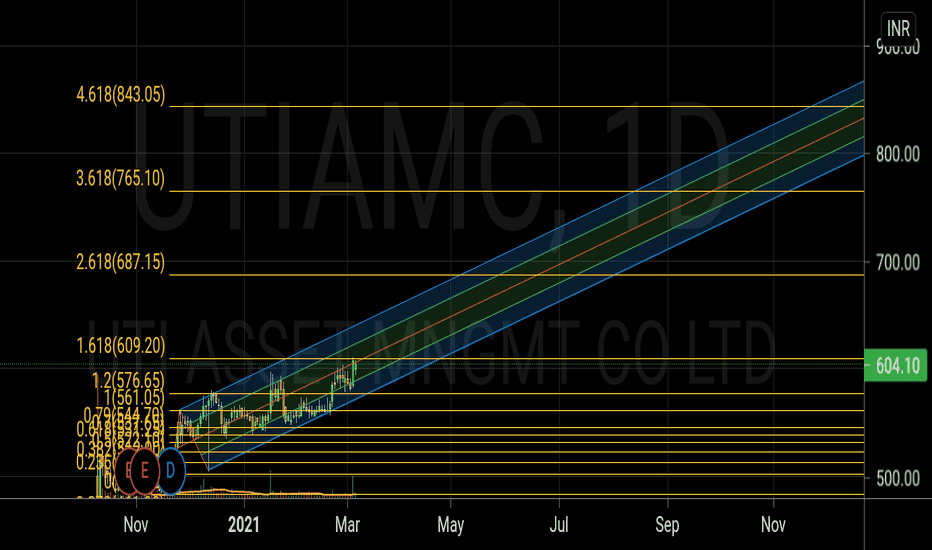Click the 2.618(687.15) Fibonacci level label
Screen dimensions: 932x550
(x=121, y=262)
